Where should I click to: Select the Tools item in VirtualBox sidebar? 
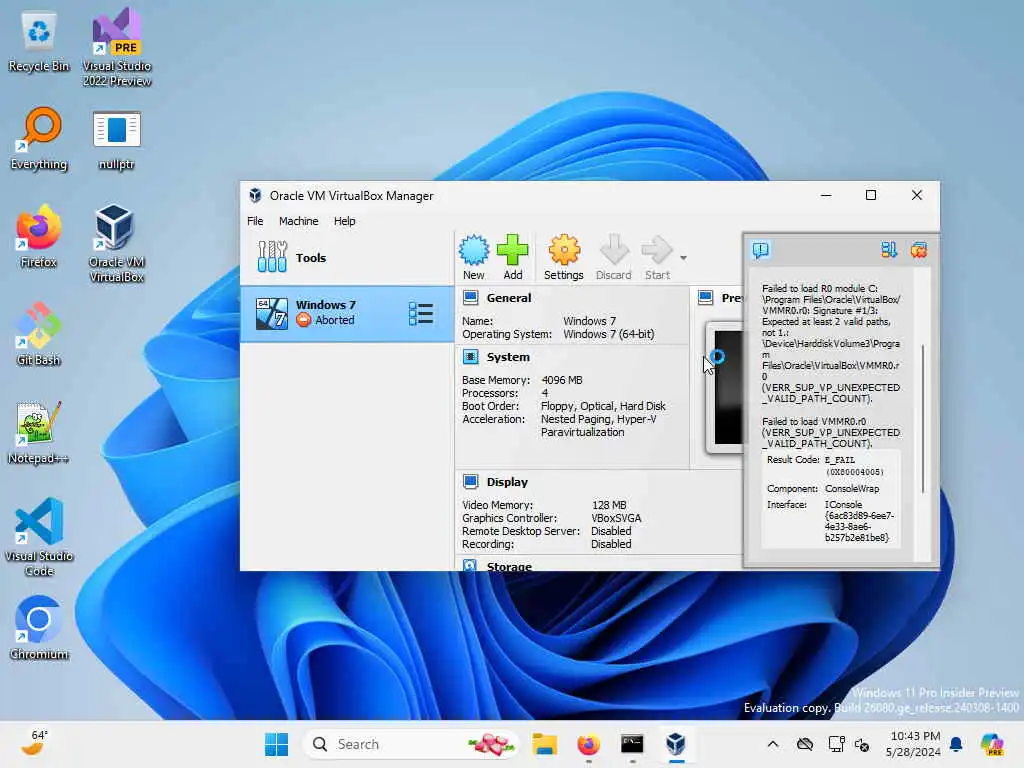point(347,257)
